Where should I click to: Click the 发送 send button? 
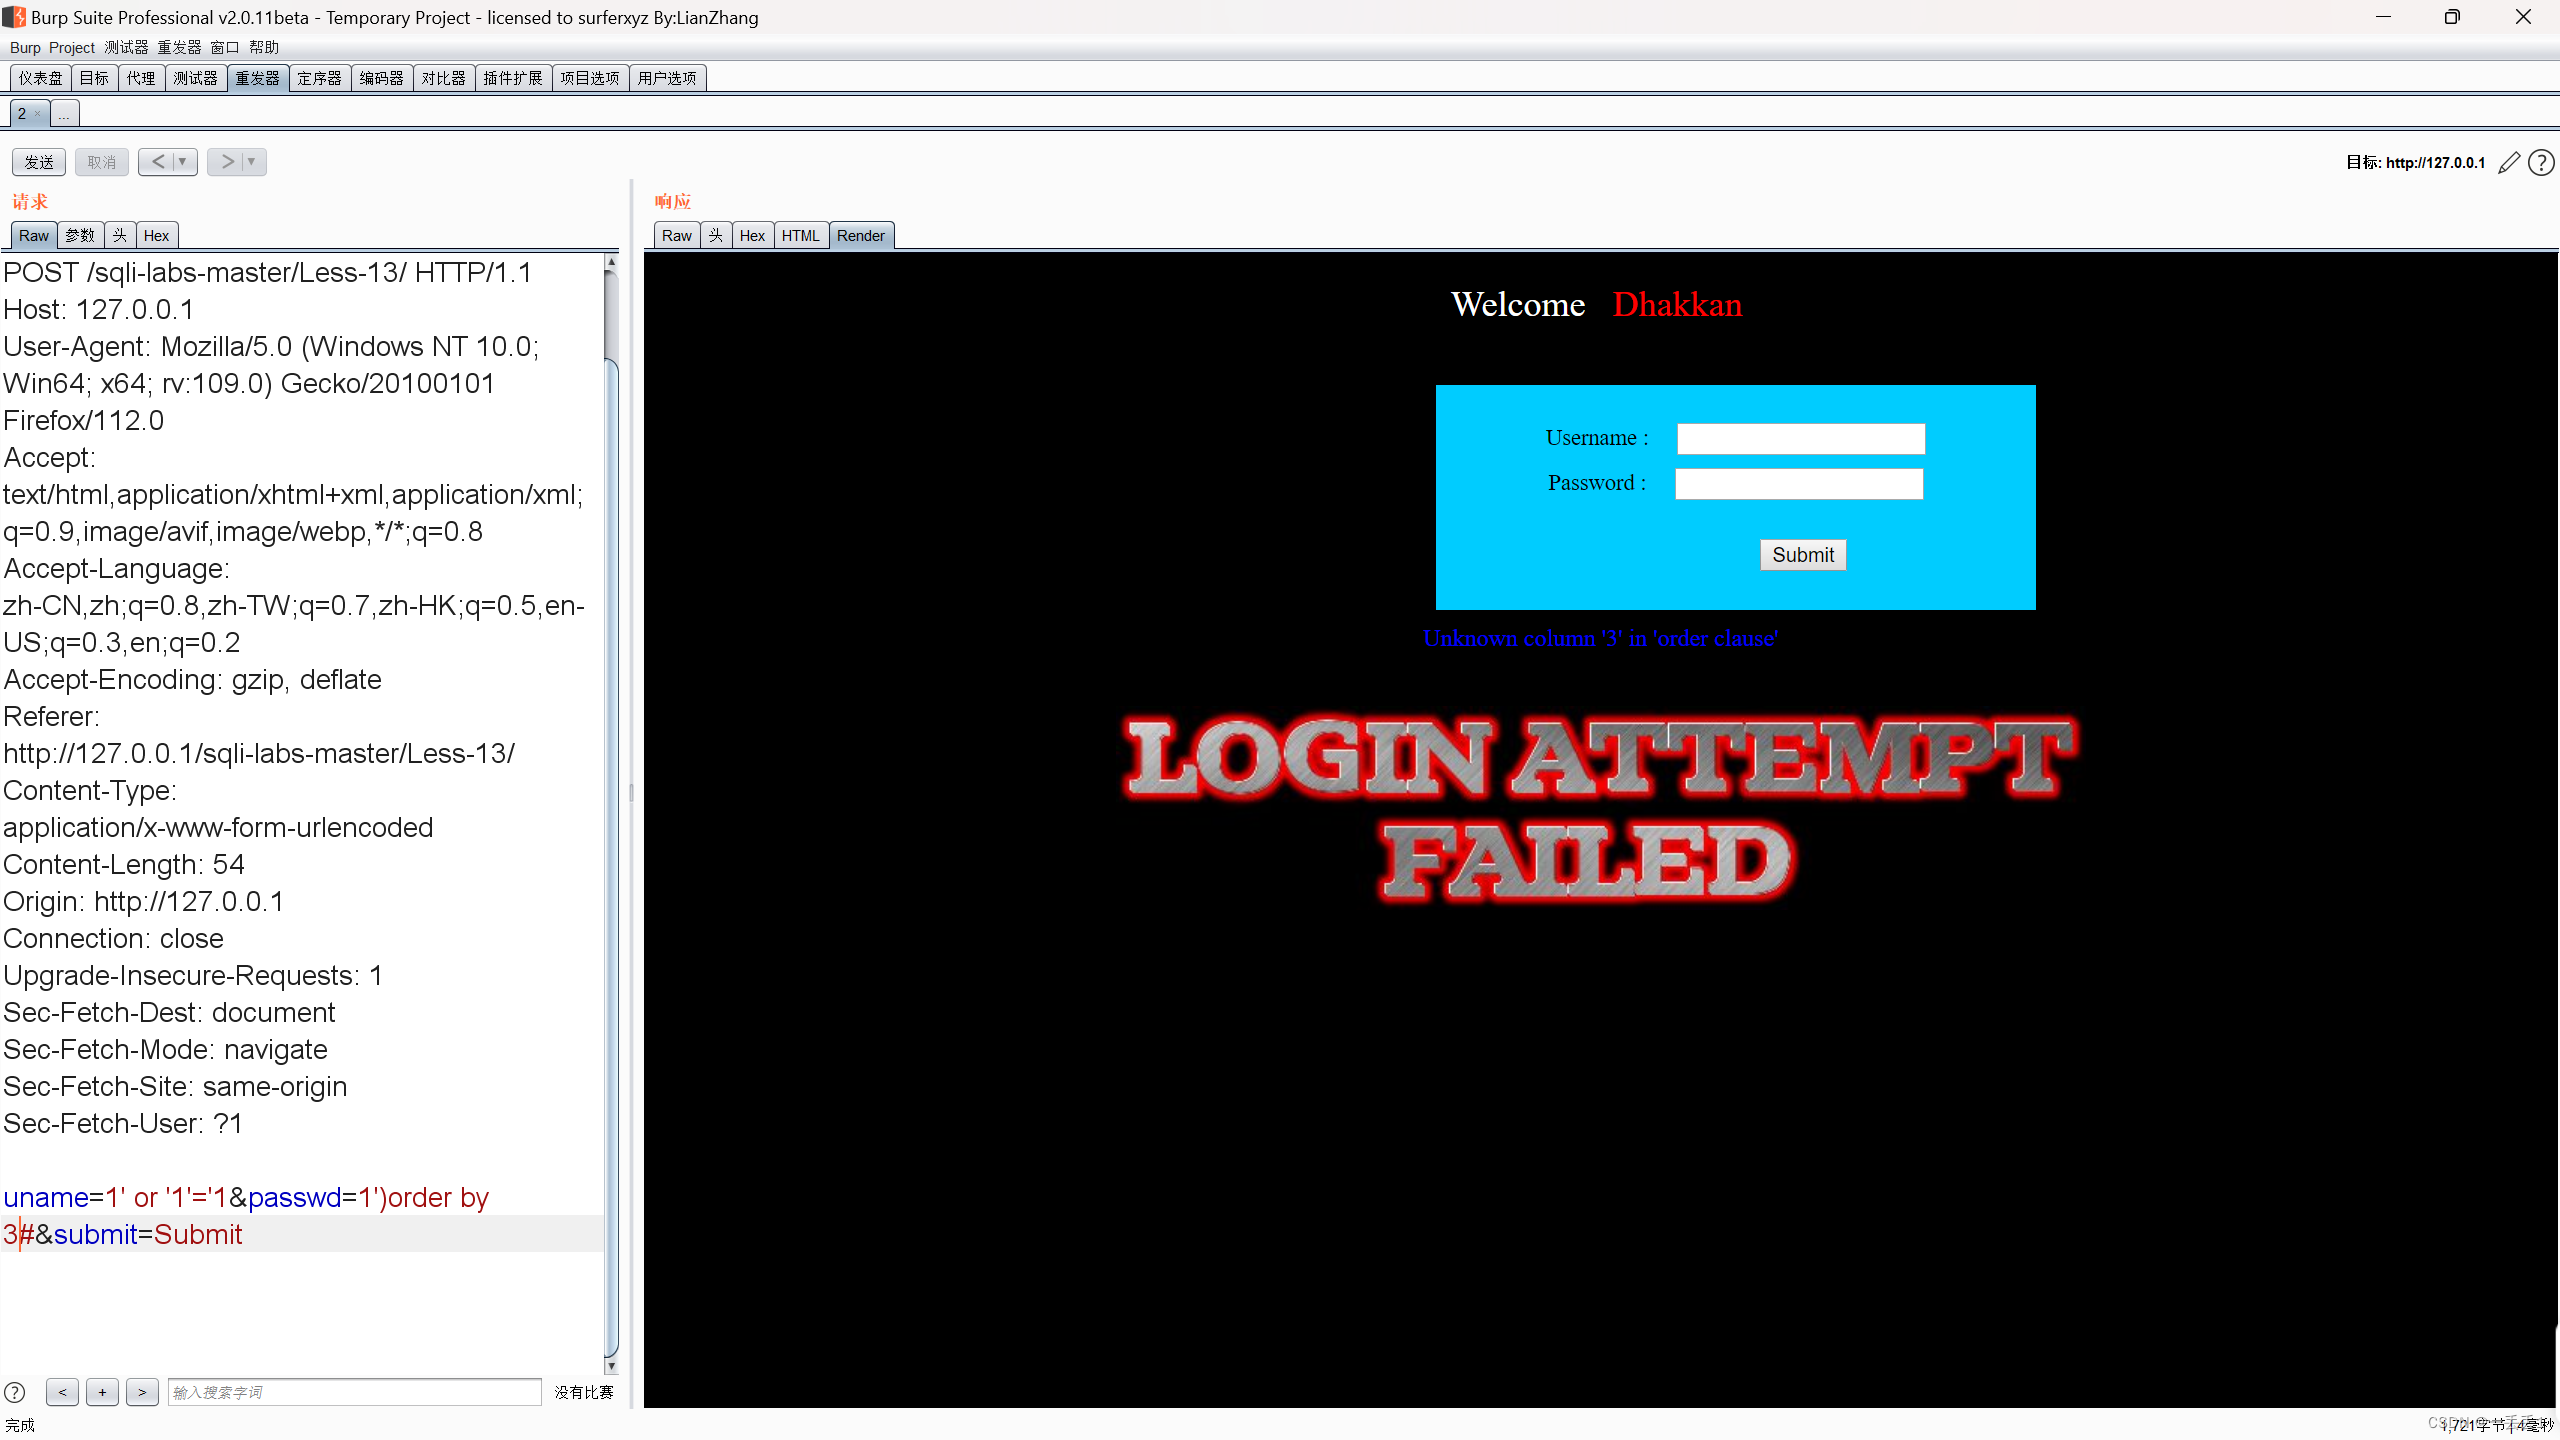(38, 161)
